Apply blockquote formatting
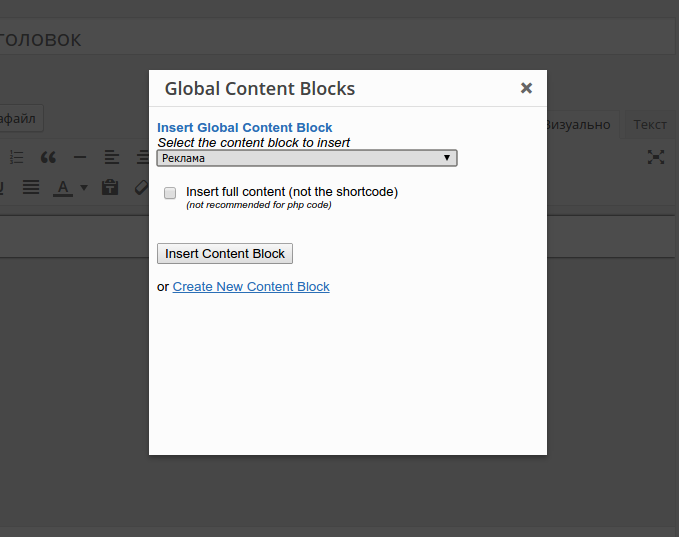The image size is (679, 537). 48,157
